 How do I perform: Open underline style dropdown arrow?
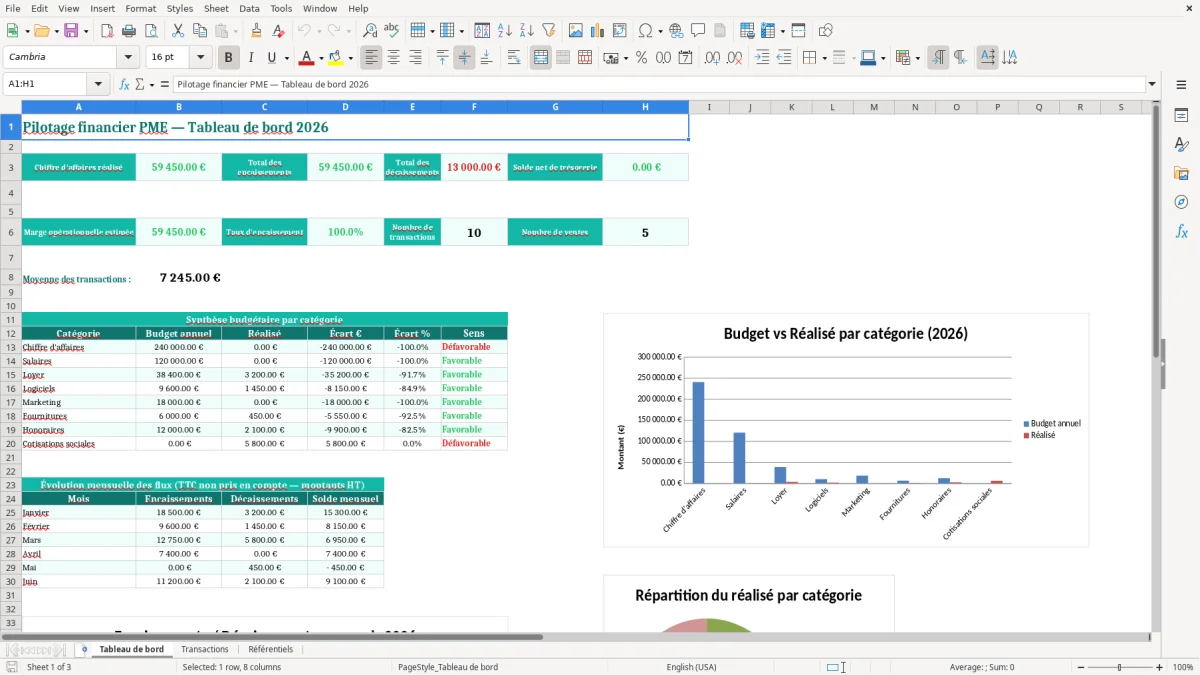coord(286,58)
